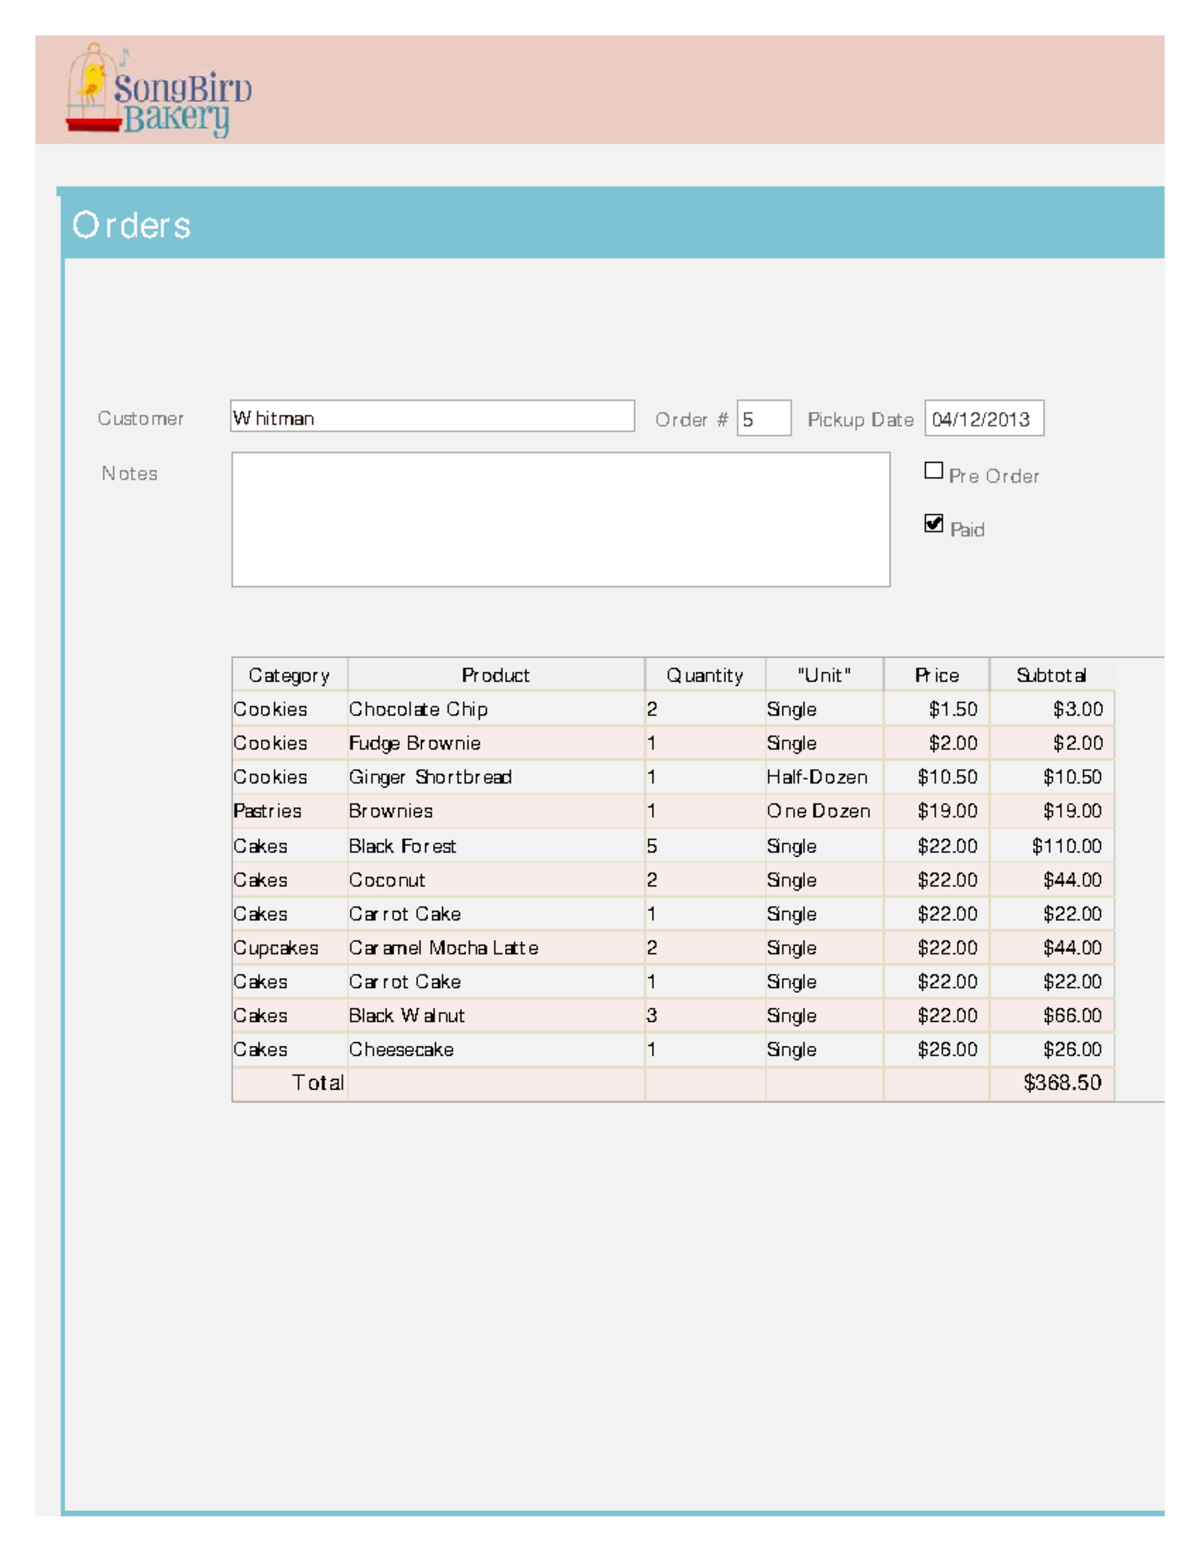The image size is (1200, 1553).
Task: Click the Notes label
Action: pyautogui.click(x=129, y=473)
